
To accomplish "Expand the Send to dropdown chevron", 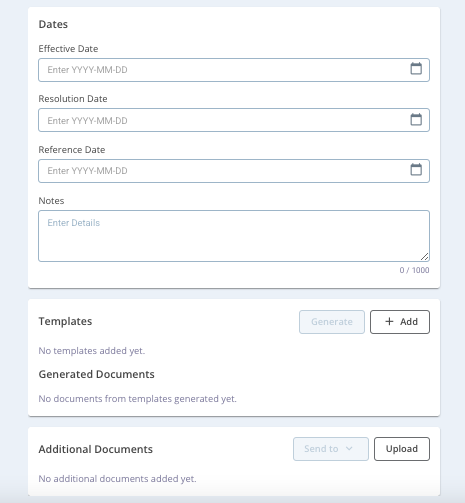I will [349, 449].
